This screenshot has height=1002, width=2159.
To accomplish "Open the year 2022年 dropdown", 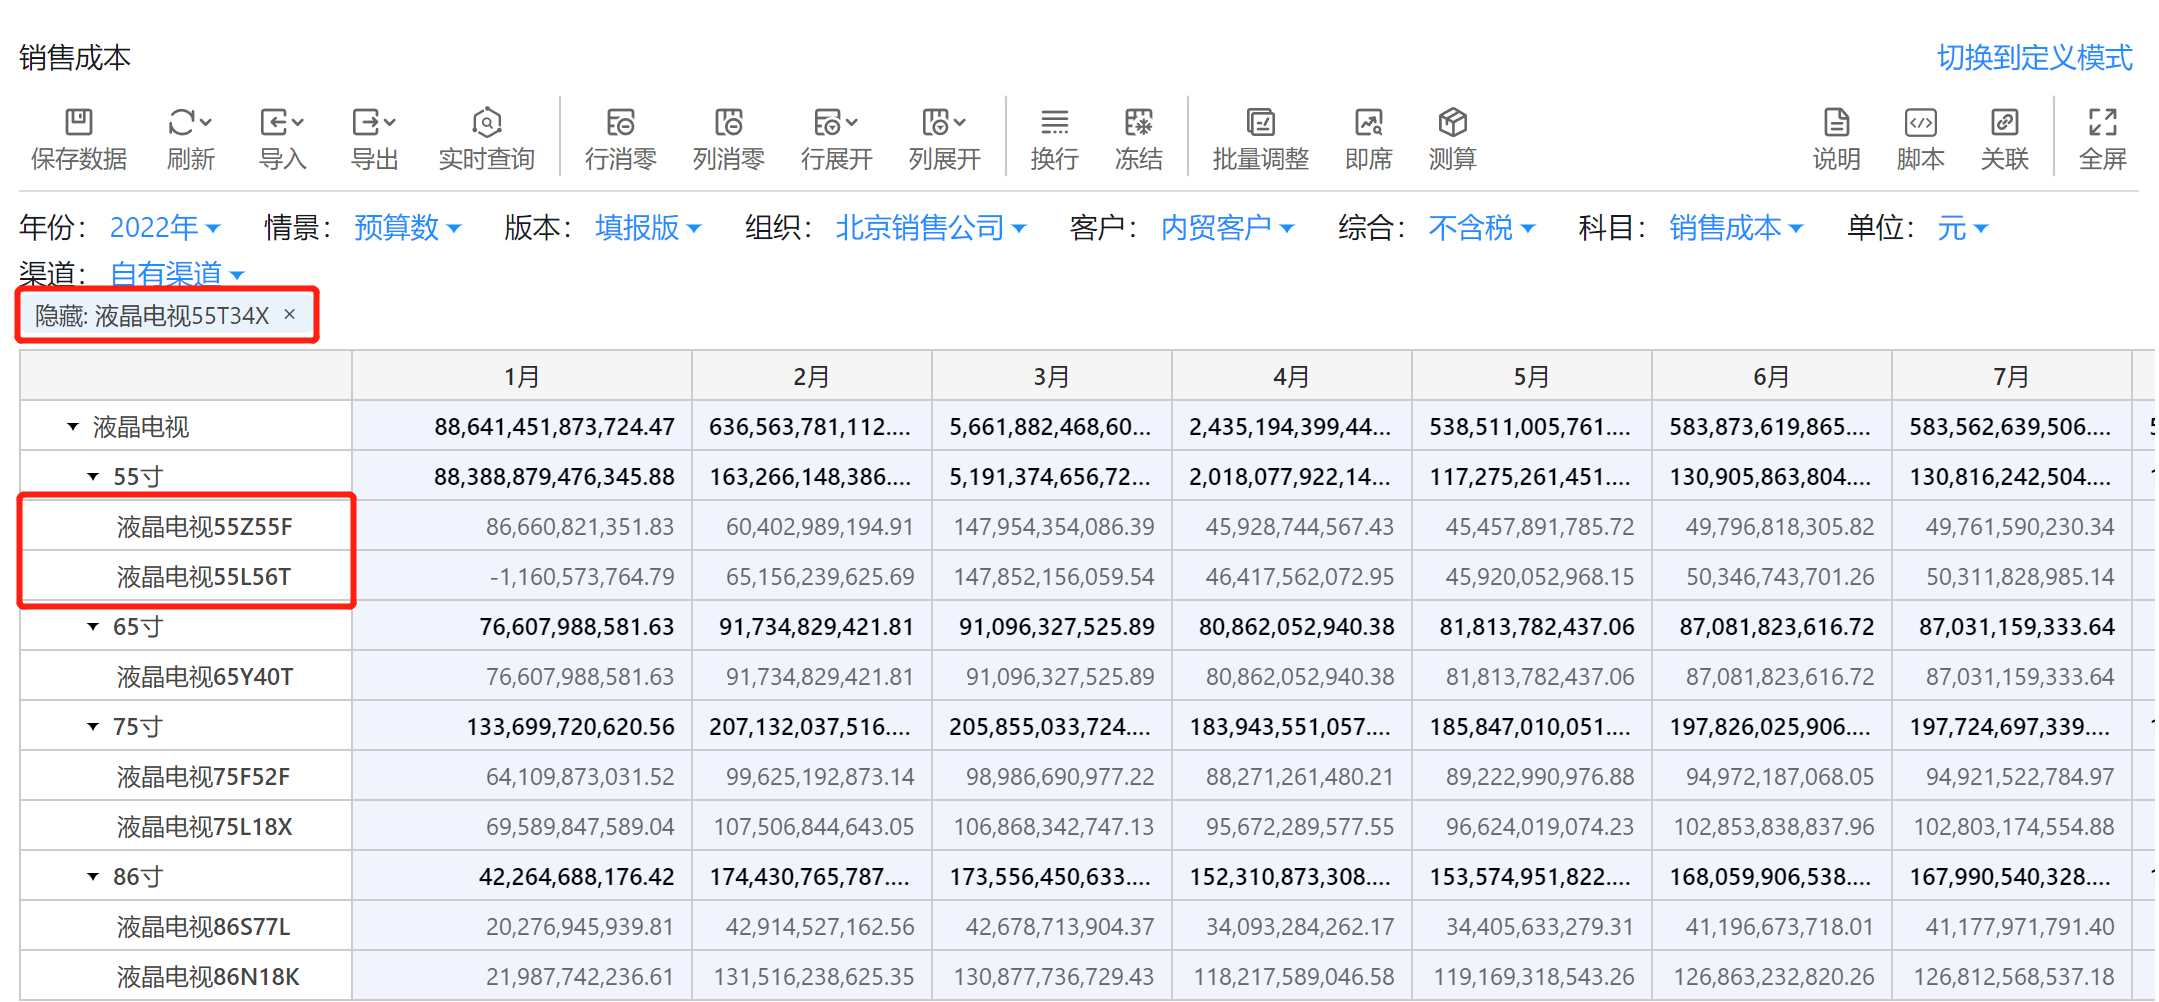I will pyautogui.click(x=164, y=228).
